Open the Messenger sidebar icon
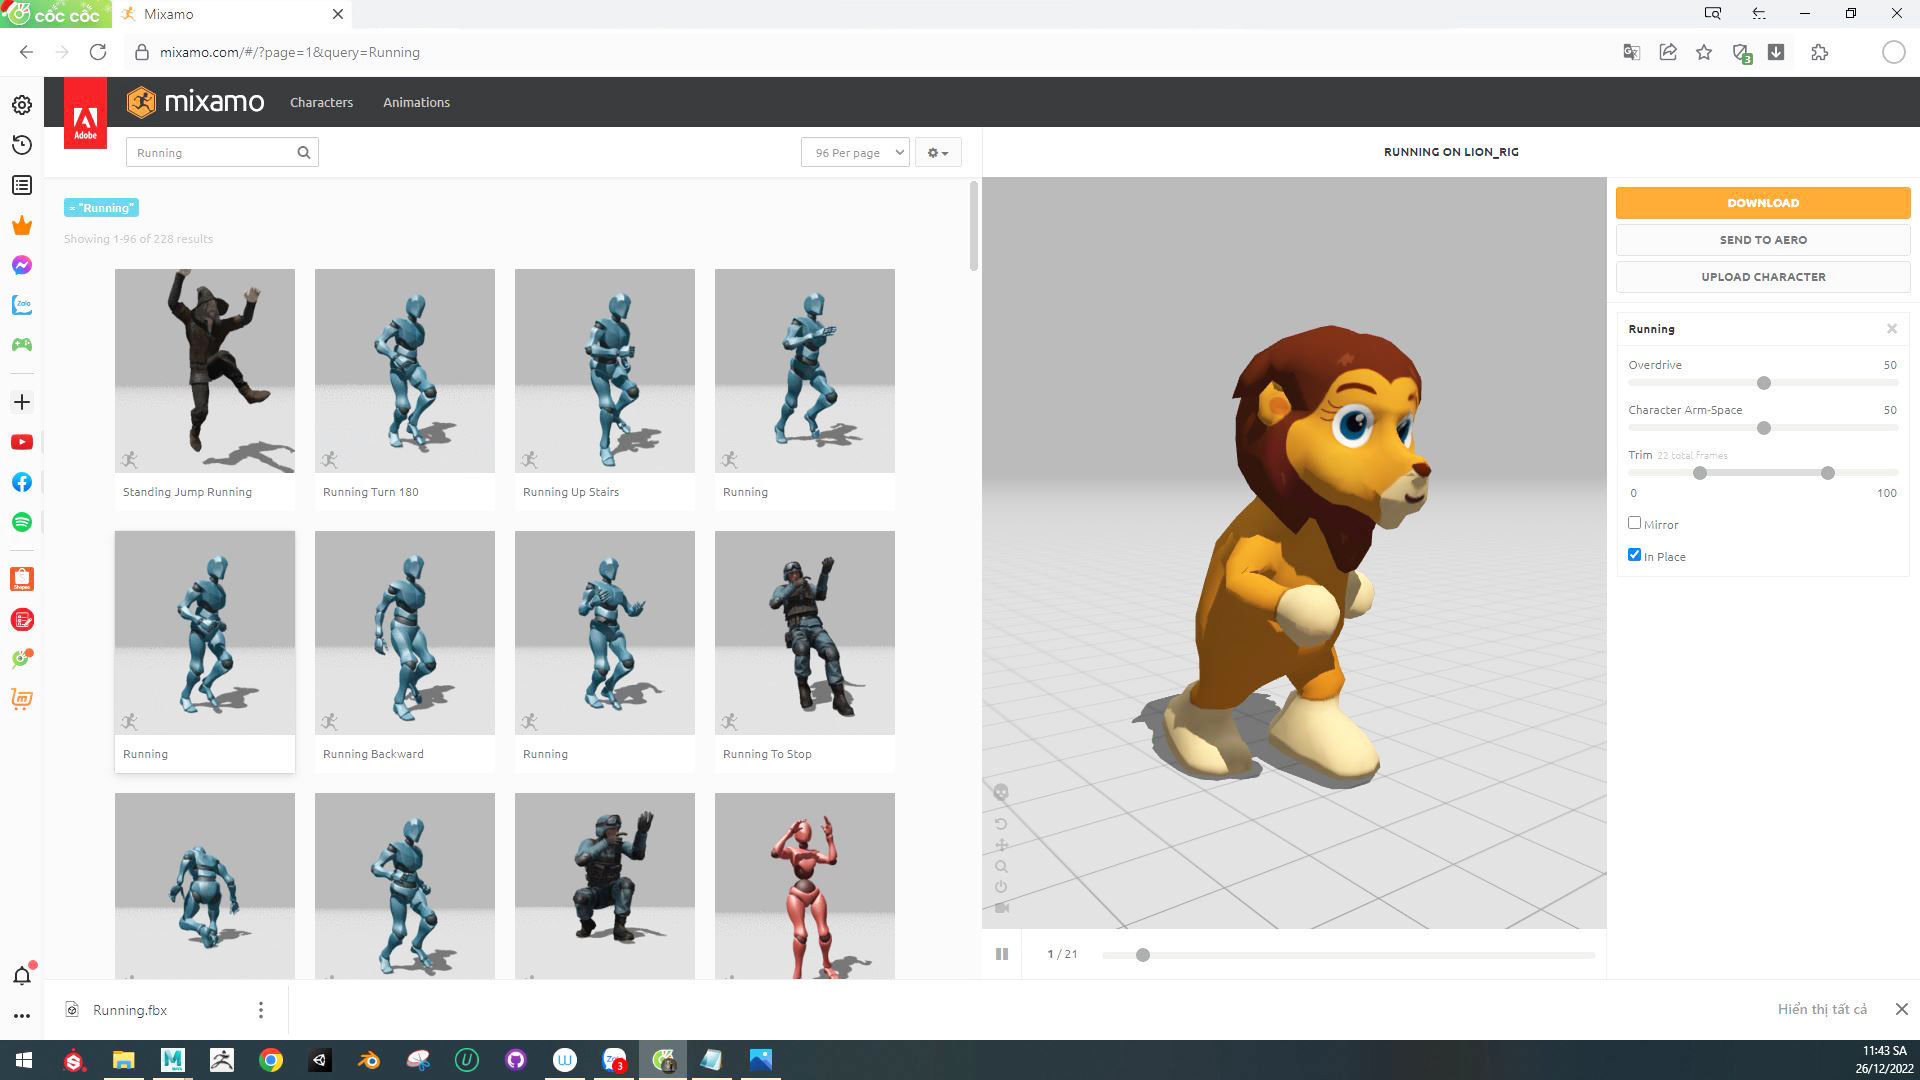 [x=22, y=265]
